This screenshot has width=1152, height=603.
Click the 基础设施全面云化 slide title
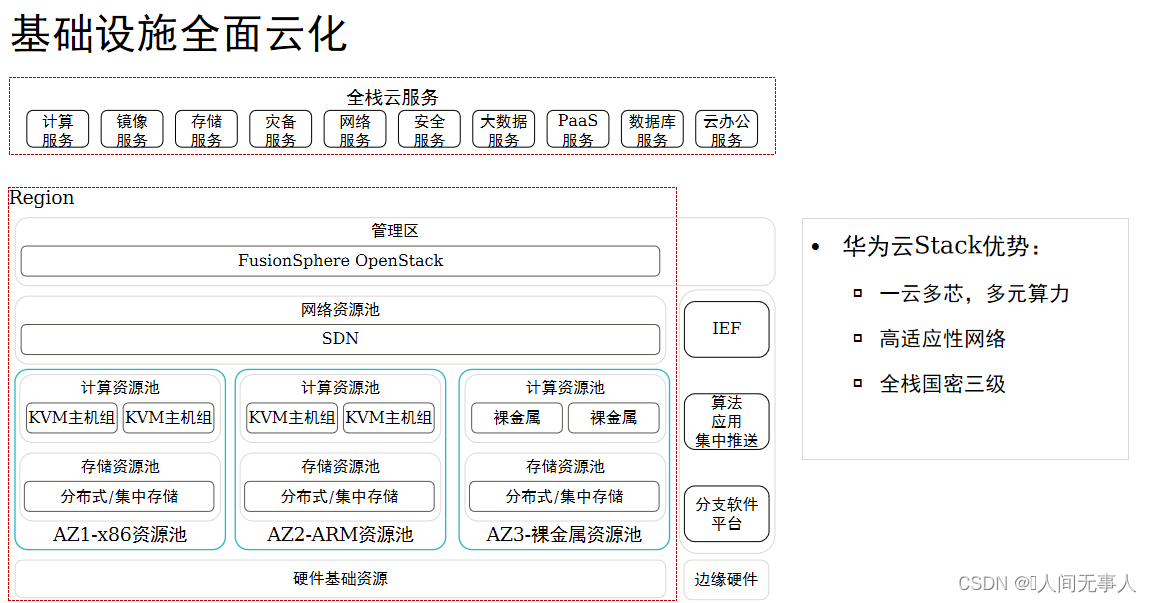[x=178, y=35]
